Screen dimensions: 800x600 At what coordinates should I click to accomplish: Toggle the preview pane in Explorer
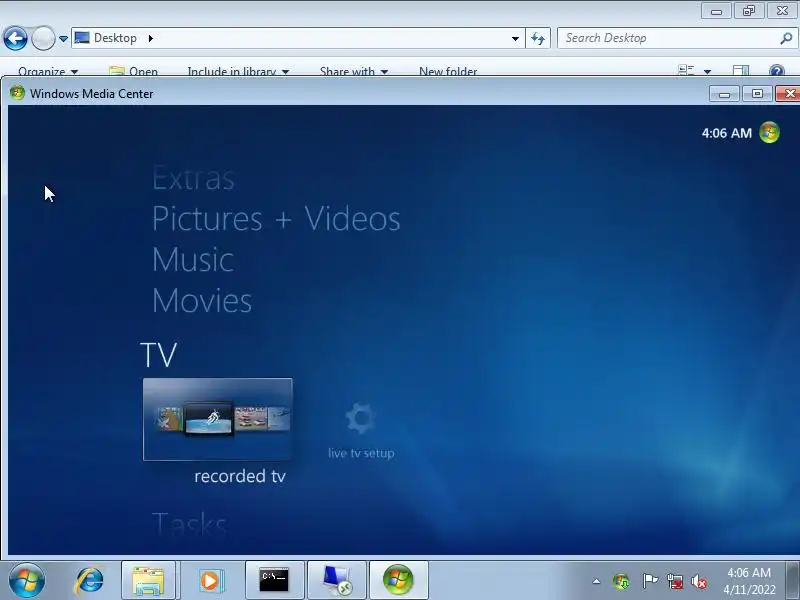[741, 70]
